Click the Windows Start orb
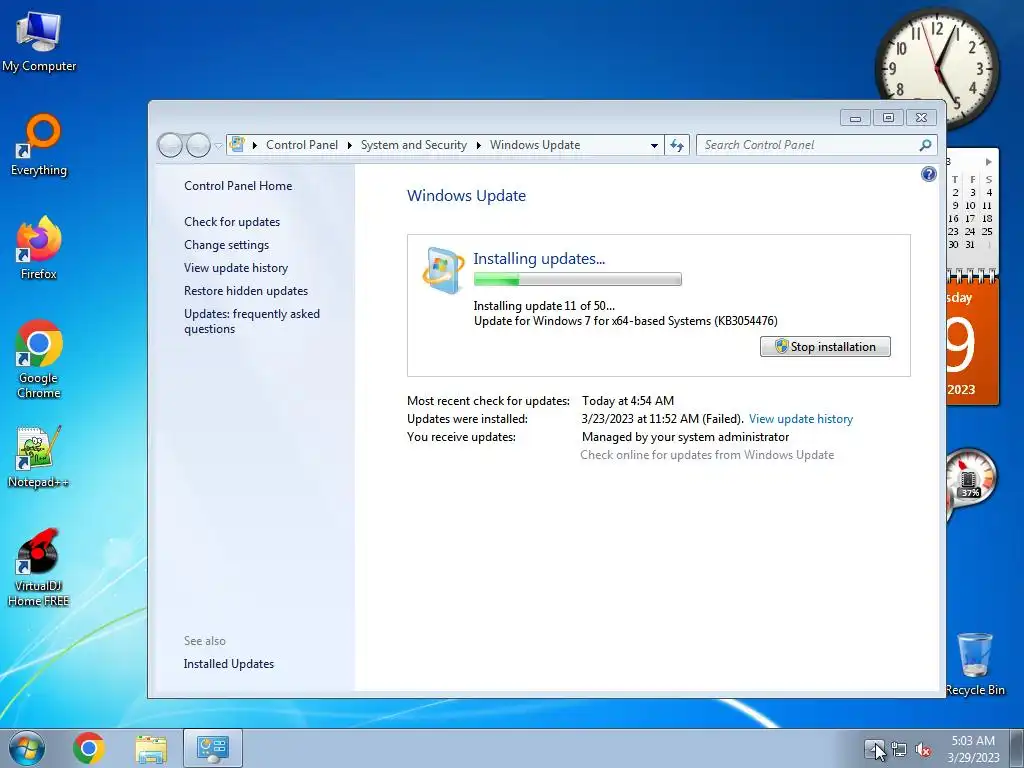 pos(27,748)
